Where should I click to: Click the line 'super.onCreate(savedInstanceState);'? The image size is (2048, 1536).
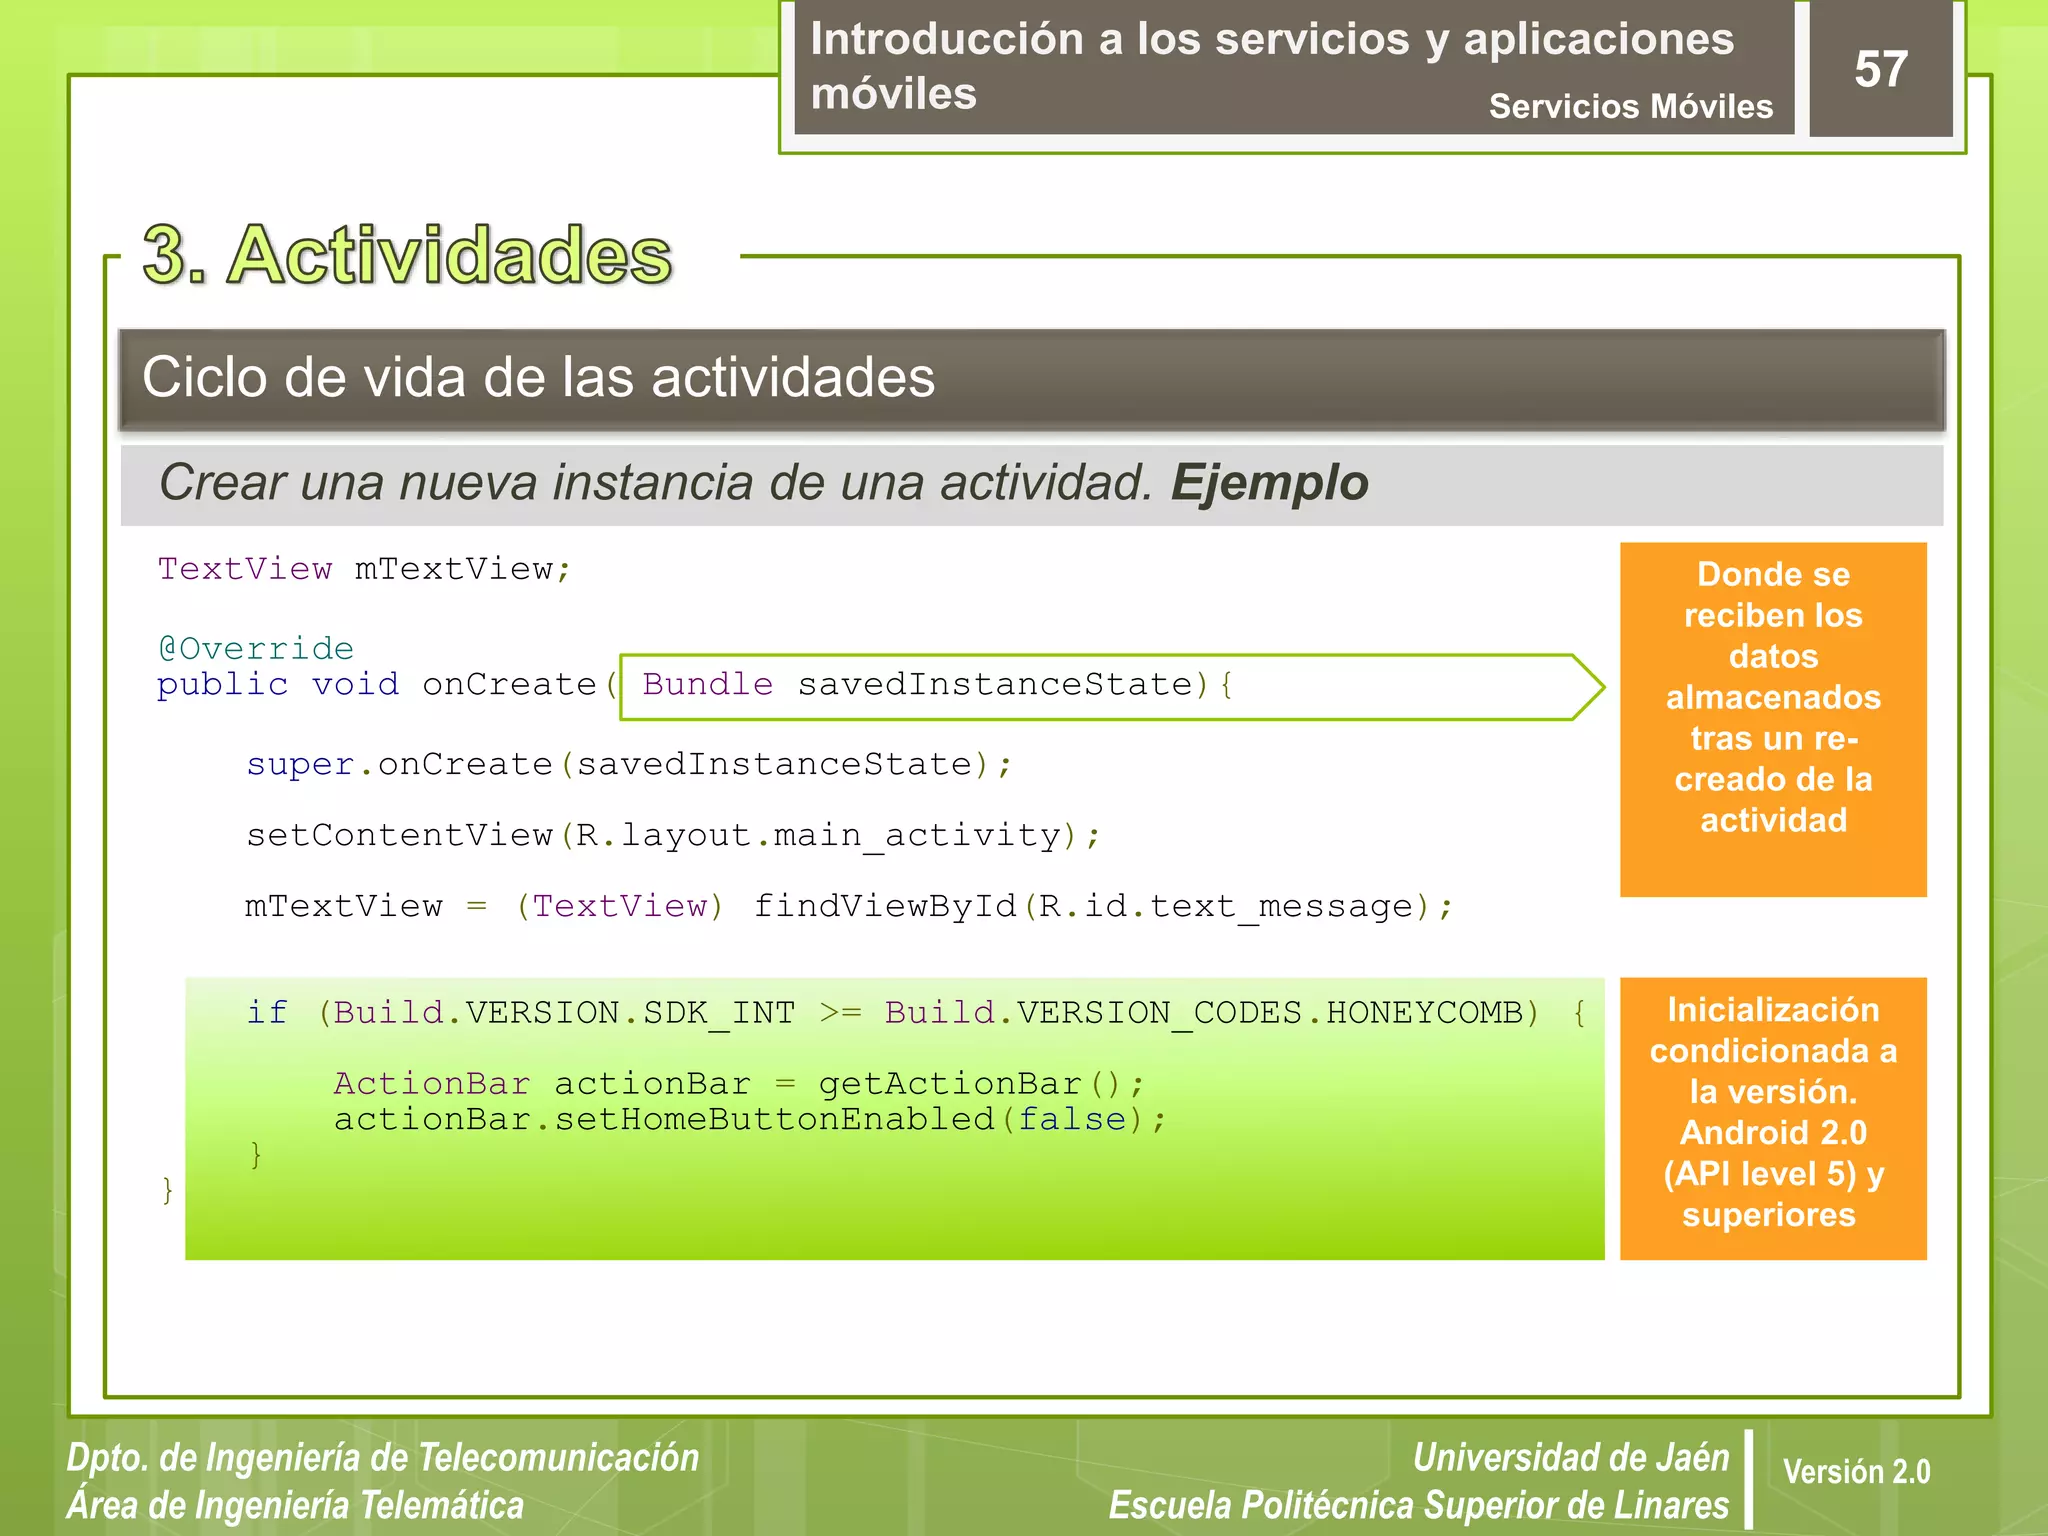(x=629, y=765)
